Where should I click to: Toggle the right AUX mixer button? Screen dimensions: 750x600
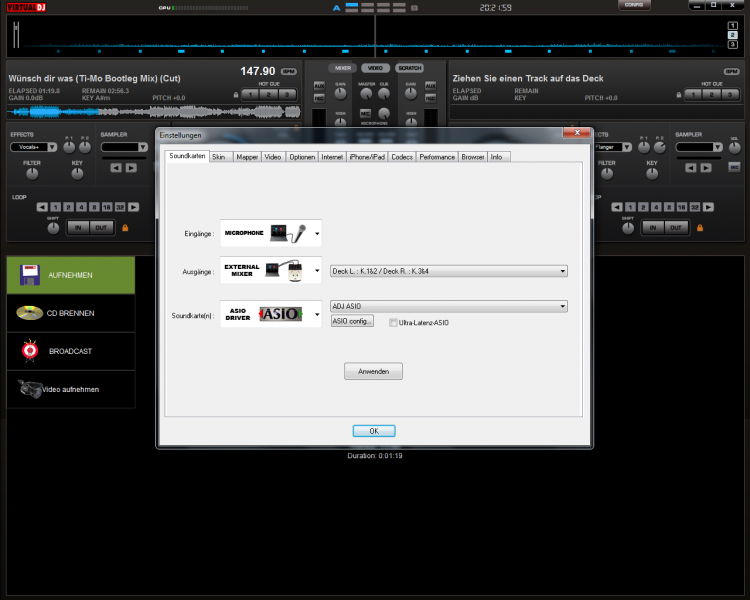(430, 86)
